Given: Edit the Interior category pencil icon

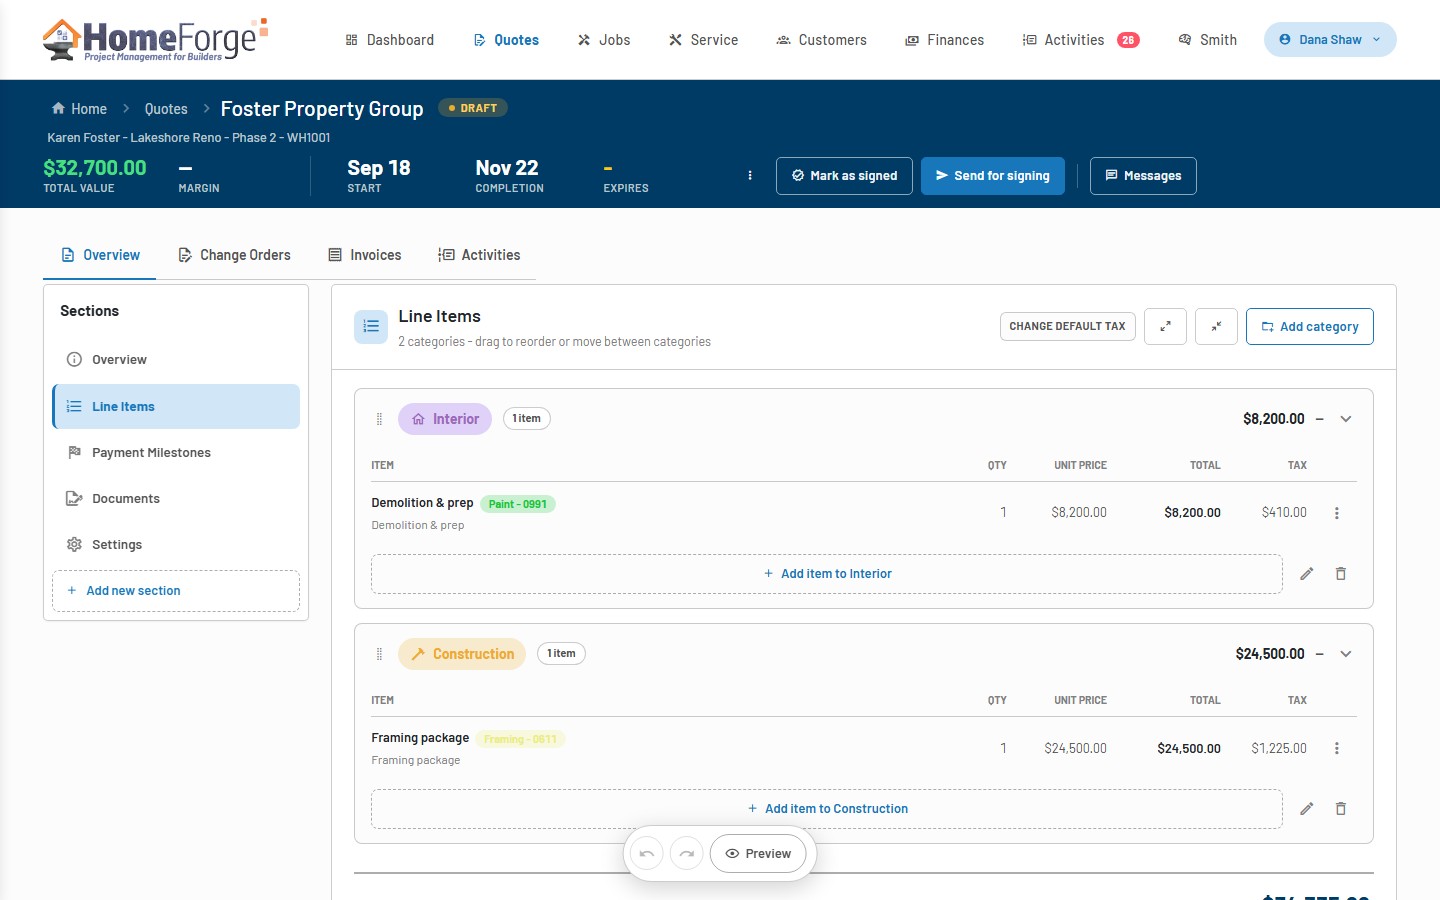Looking at the screenshot, I should point(1307,574).
